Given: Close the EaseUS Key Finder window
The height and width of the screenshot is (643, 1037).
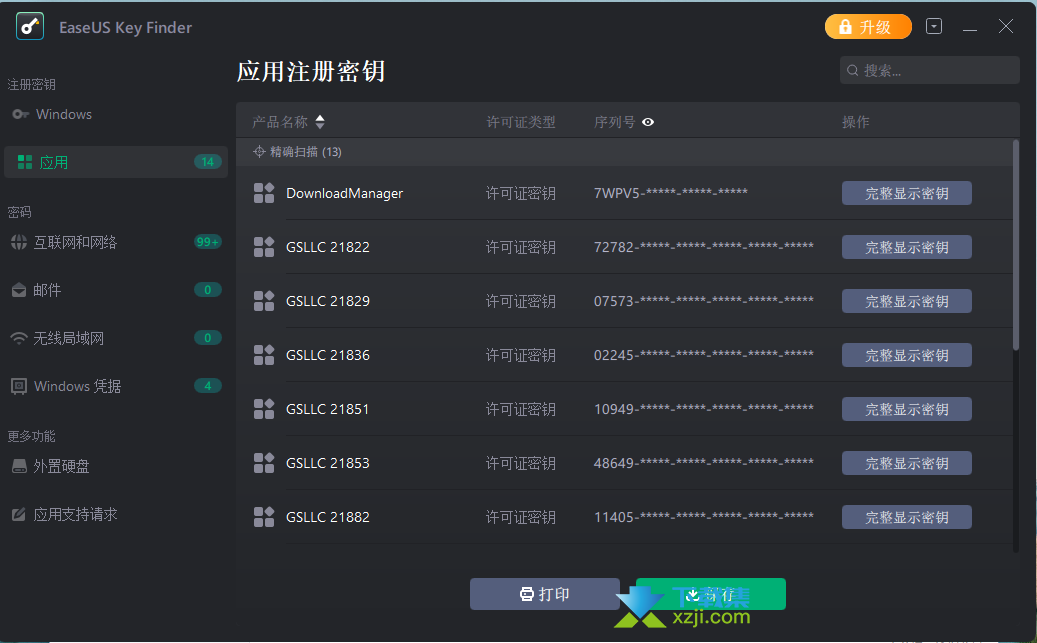Looking at the screenshot, I should click(x=1005, y=26).
